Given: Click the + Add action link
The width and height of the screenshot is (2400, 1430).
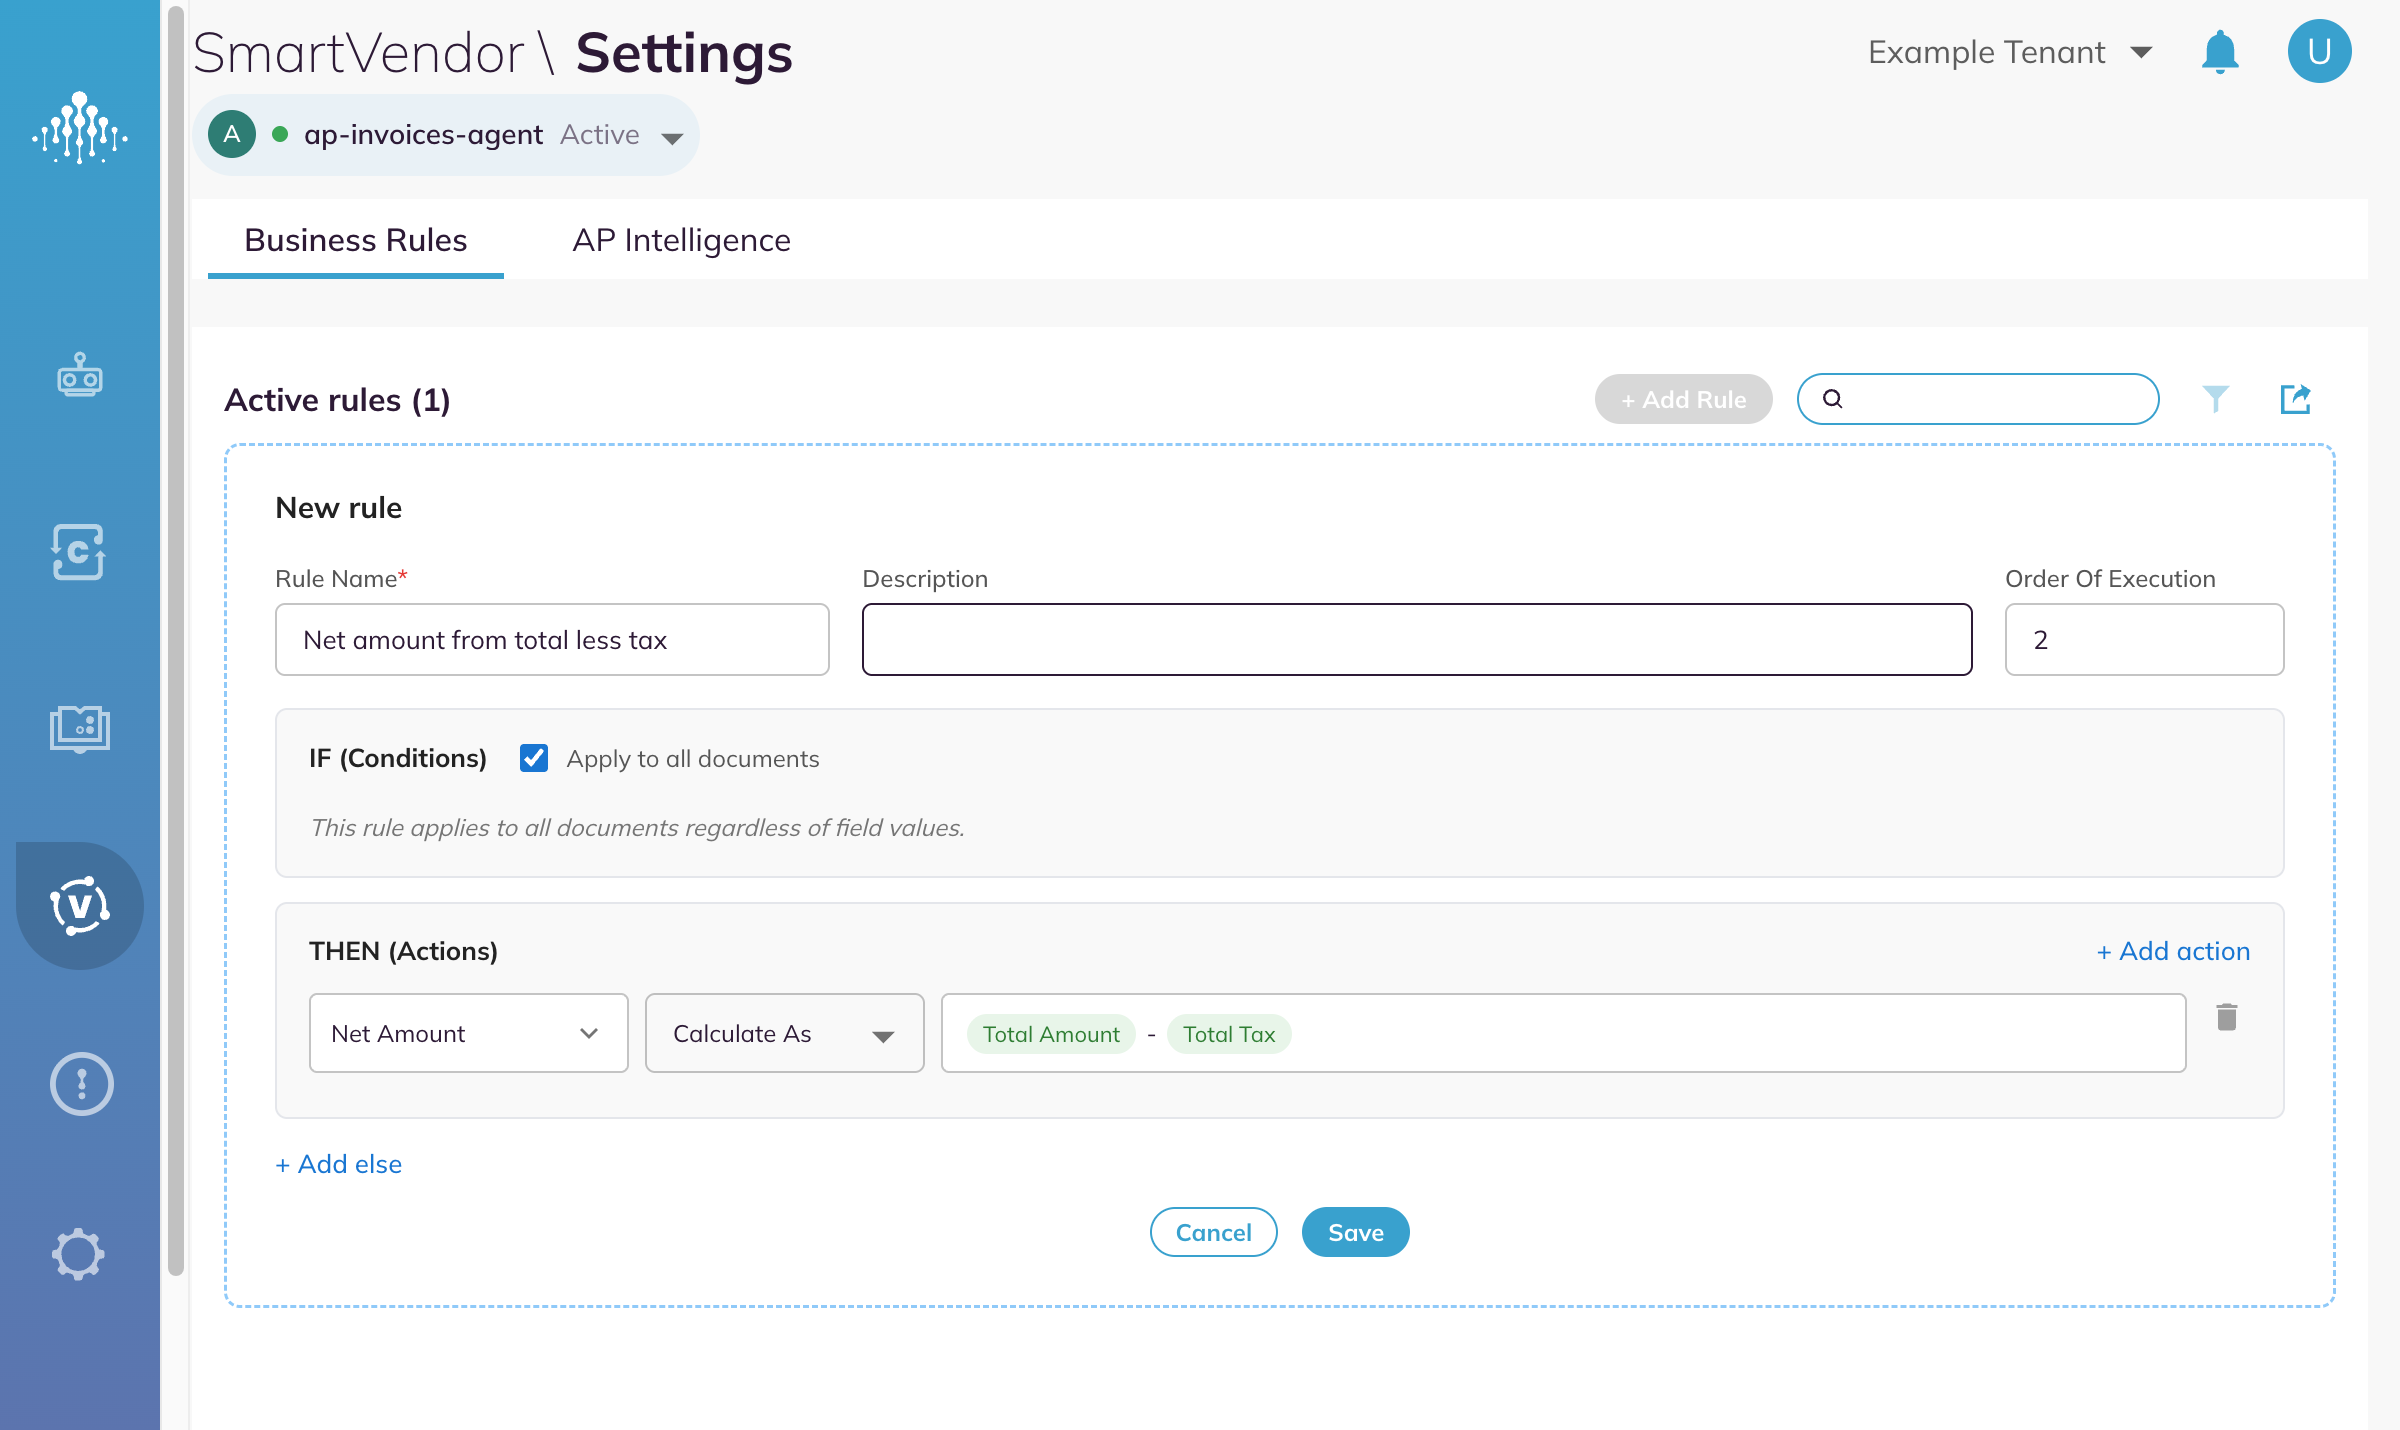Looking at the screenshot, I should click(x=2174, y=951).
